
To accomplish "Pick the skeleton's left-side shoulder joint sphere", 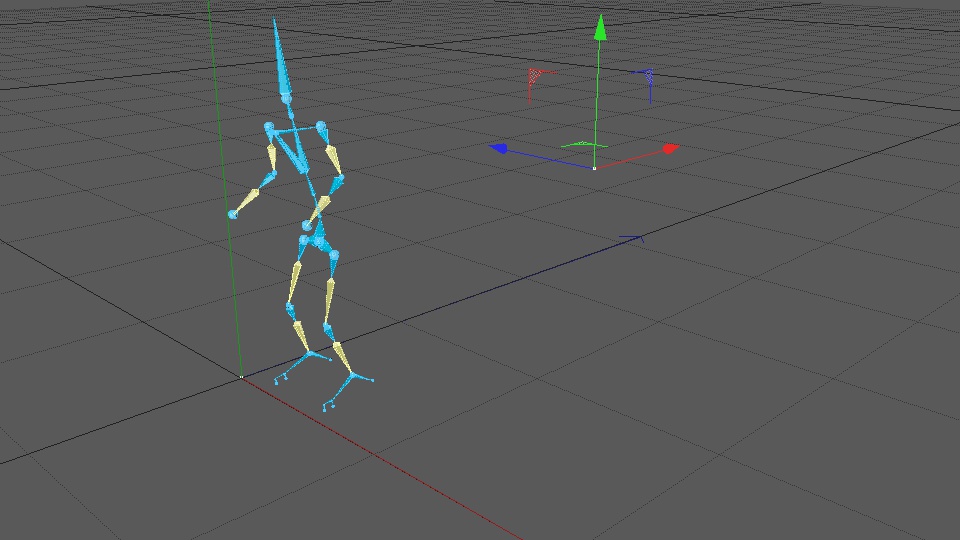I will (x=269, y=127).
